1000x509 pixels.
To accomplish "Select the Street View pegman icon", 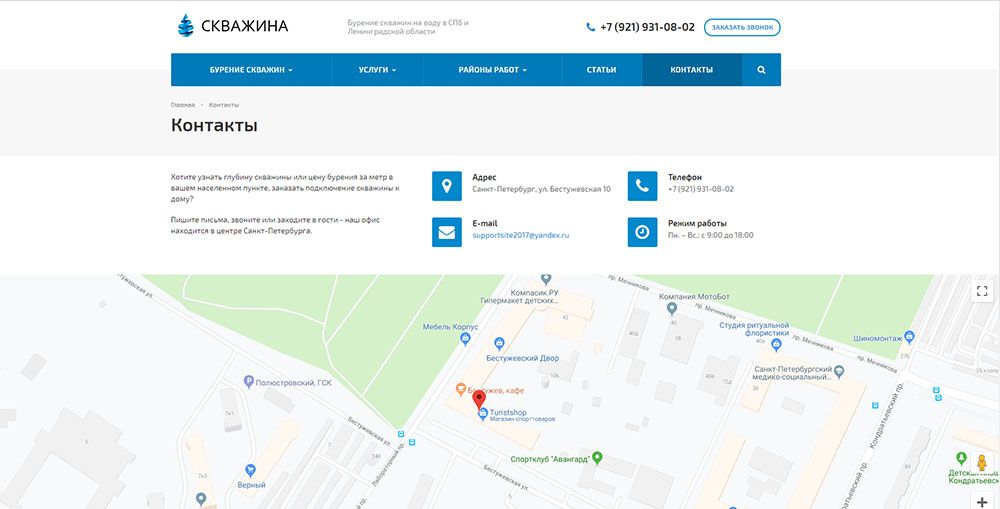I will pyautogui.click(x=981, y=463).
